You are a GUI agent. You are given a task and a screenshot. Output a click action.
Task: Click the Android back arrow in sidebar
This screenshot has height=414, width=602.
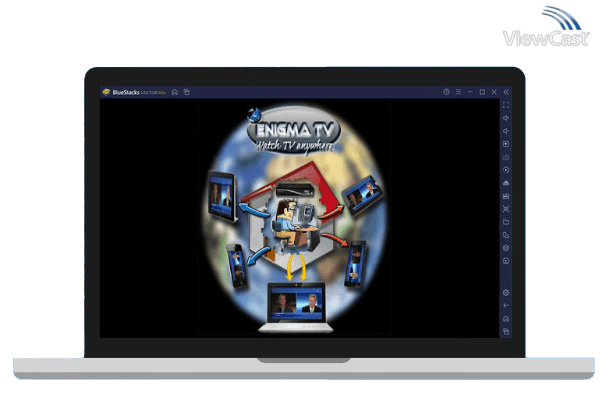pyautogui.click(x=506, y=306)
